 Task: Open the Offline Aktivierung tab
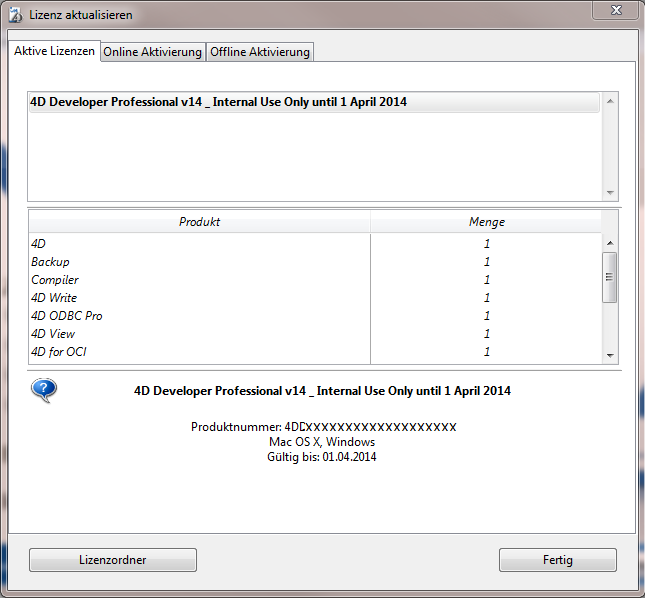click(260, 52)
